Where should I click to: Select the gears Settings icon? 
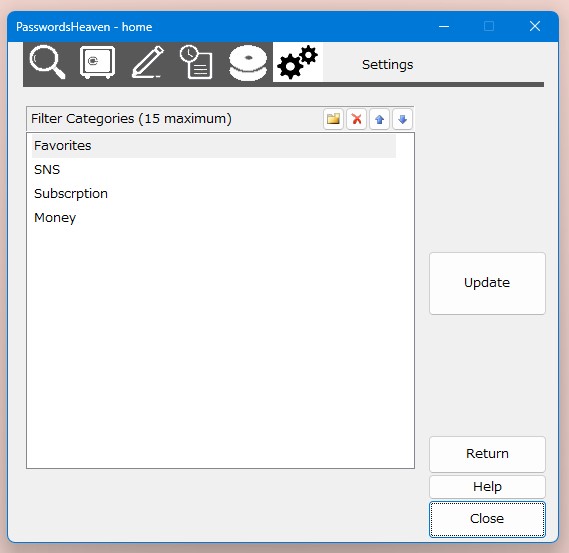click(298, 62)
